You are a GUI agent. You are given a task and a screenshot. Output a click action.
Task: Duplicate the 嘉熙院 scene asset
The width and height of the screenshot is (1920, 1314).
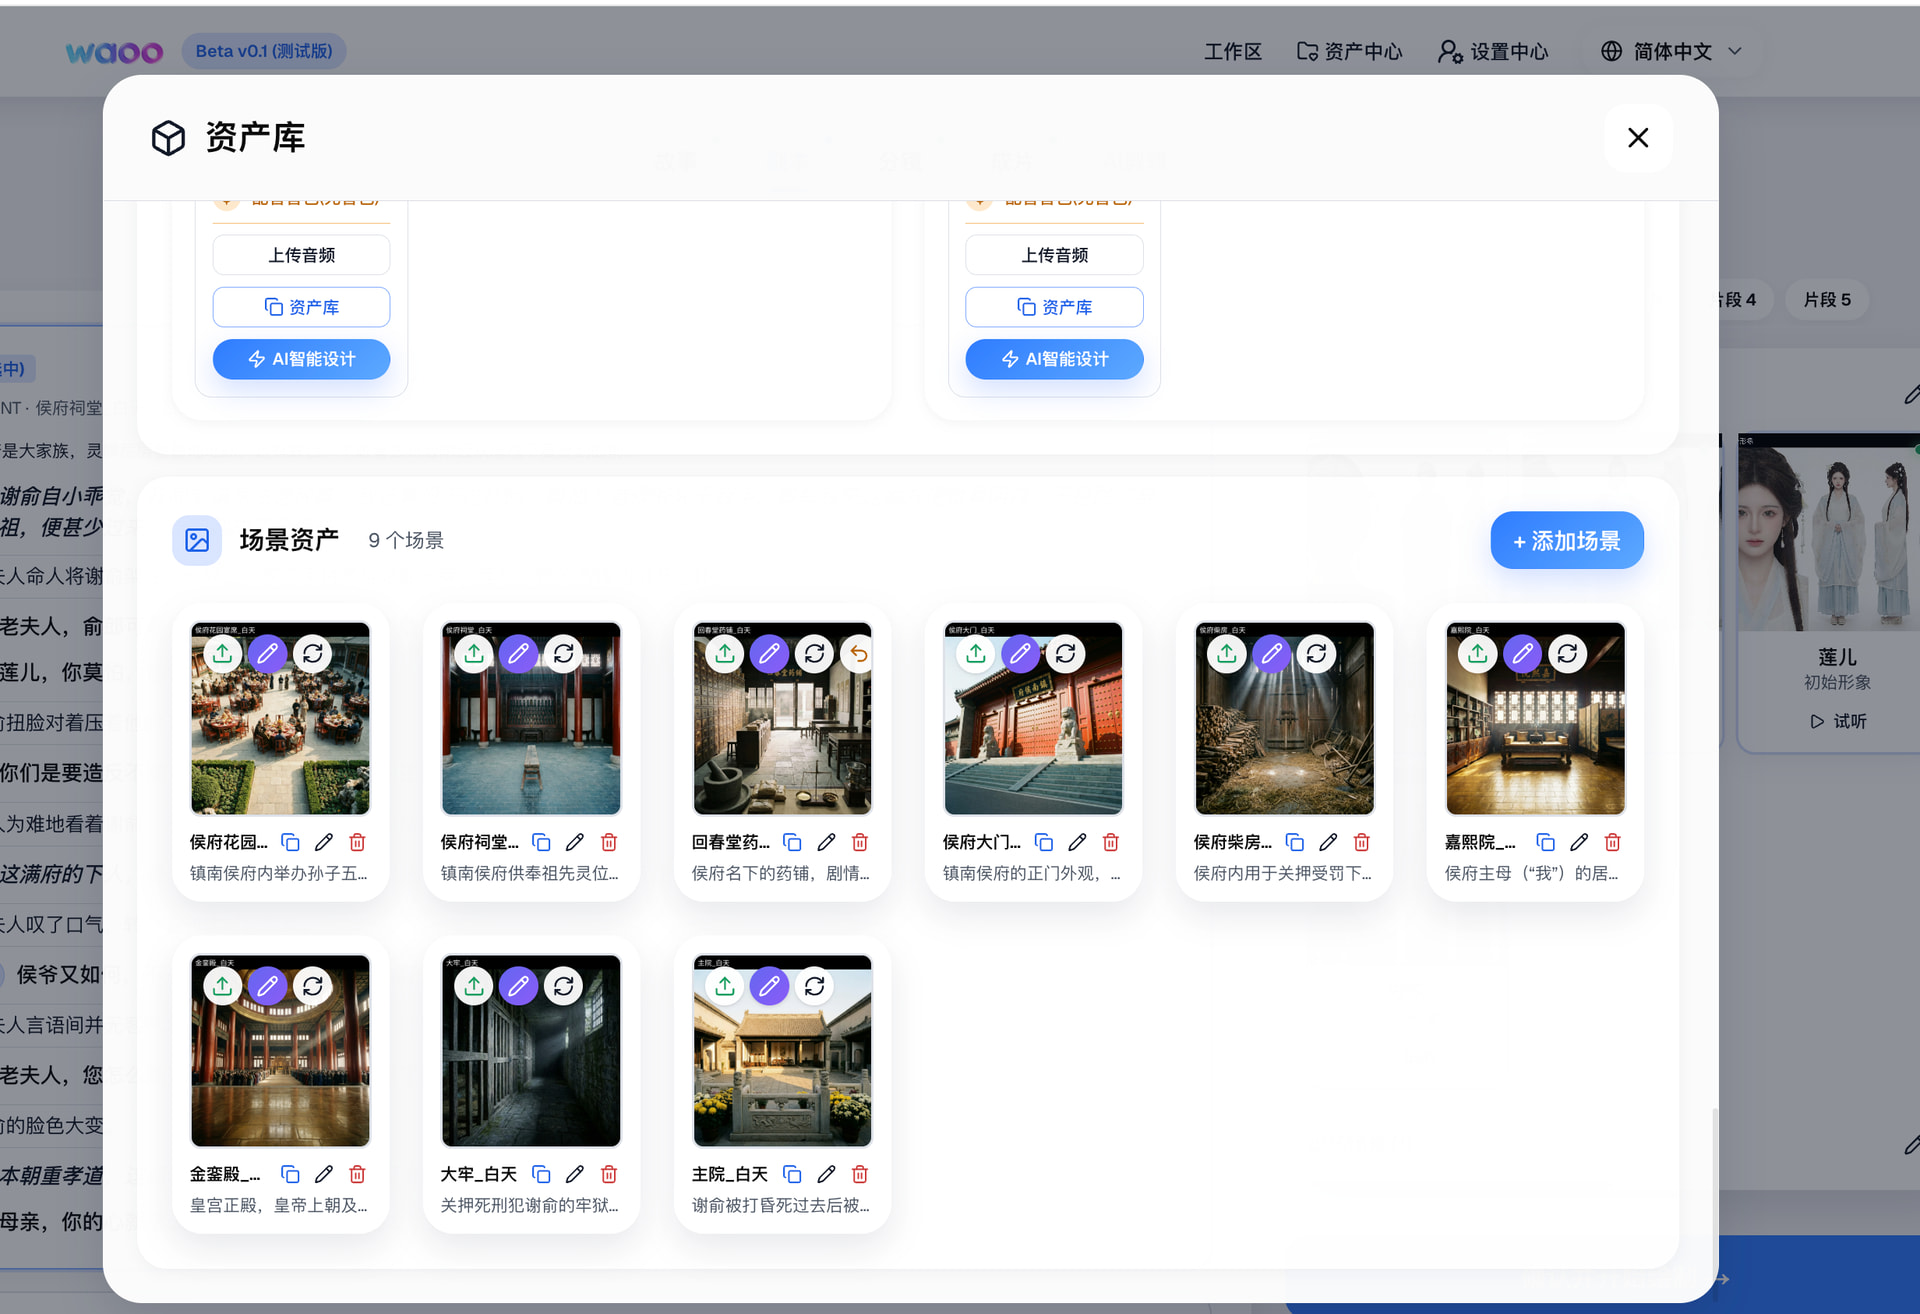click(x=1546, y=842)
